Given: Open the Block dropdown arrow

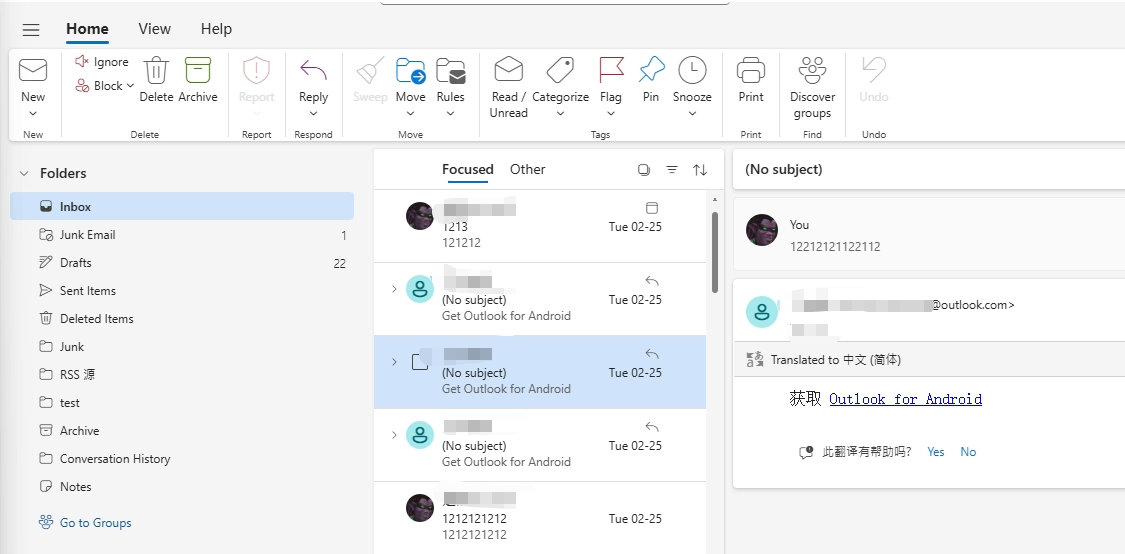Looking at the screenshot, I should click(x=131, y=85).
